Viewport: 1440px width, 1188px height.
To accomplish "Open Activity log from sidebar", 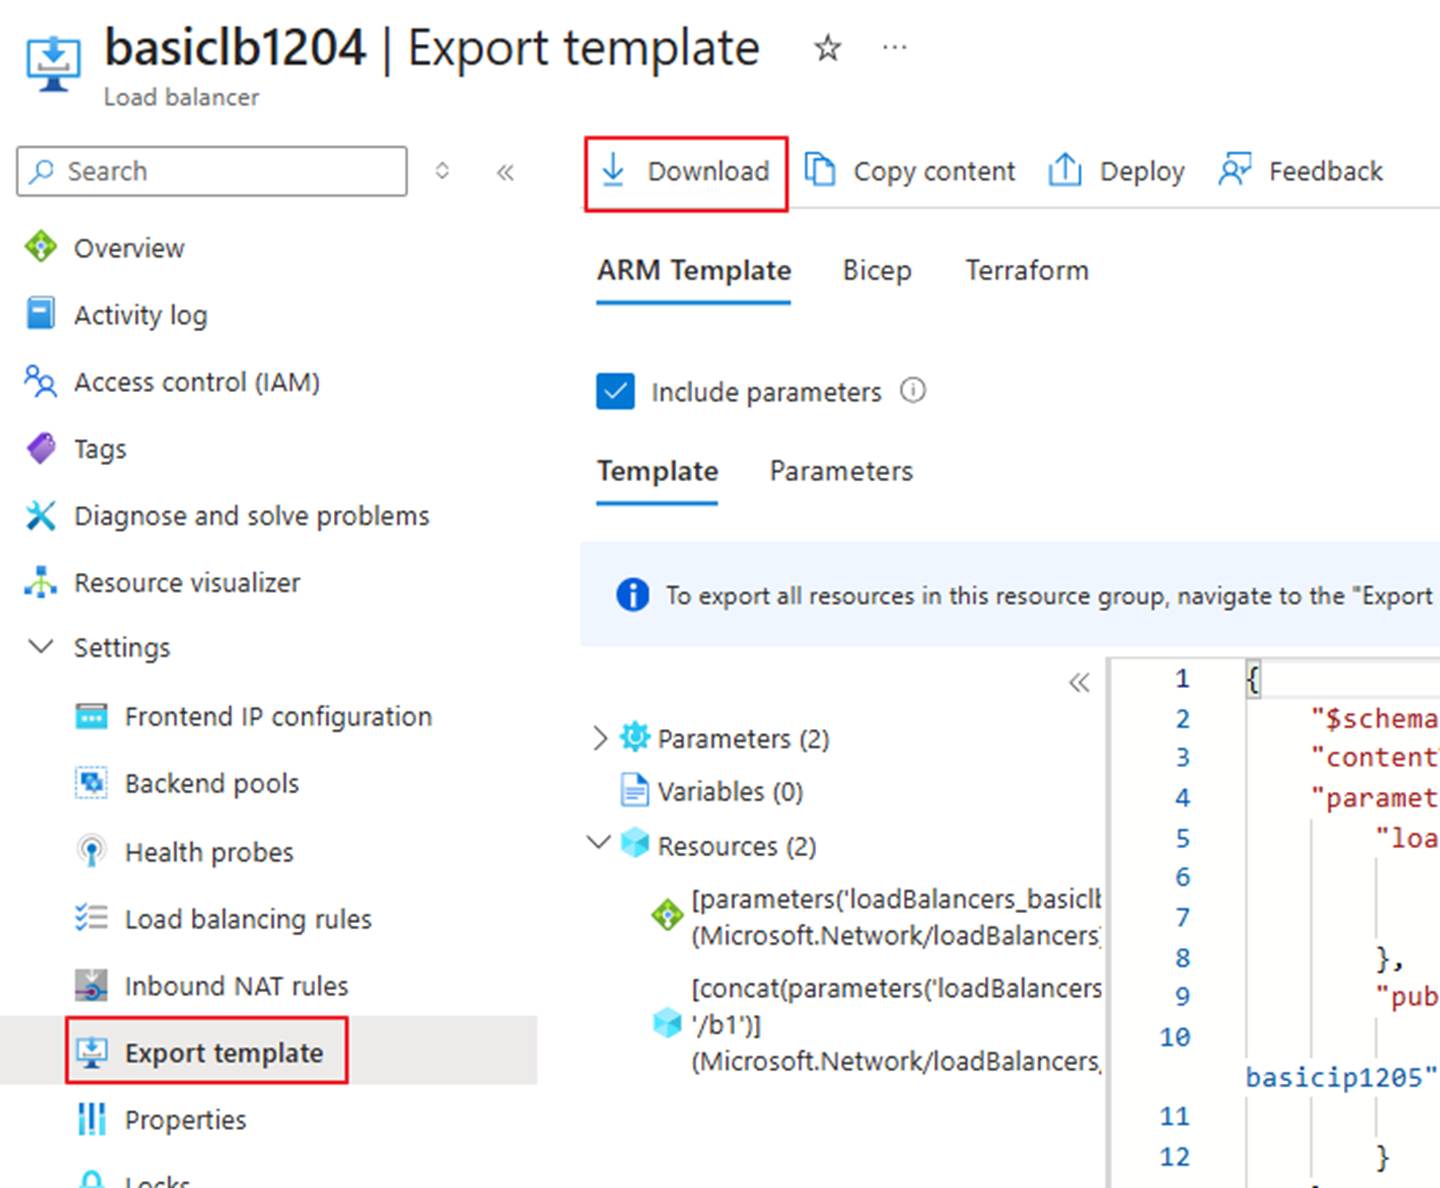I will [140, 315].
